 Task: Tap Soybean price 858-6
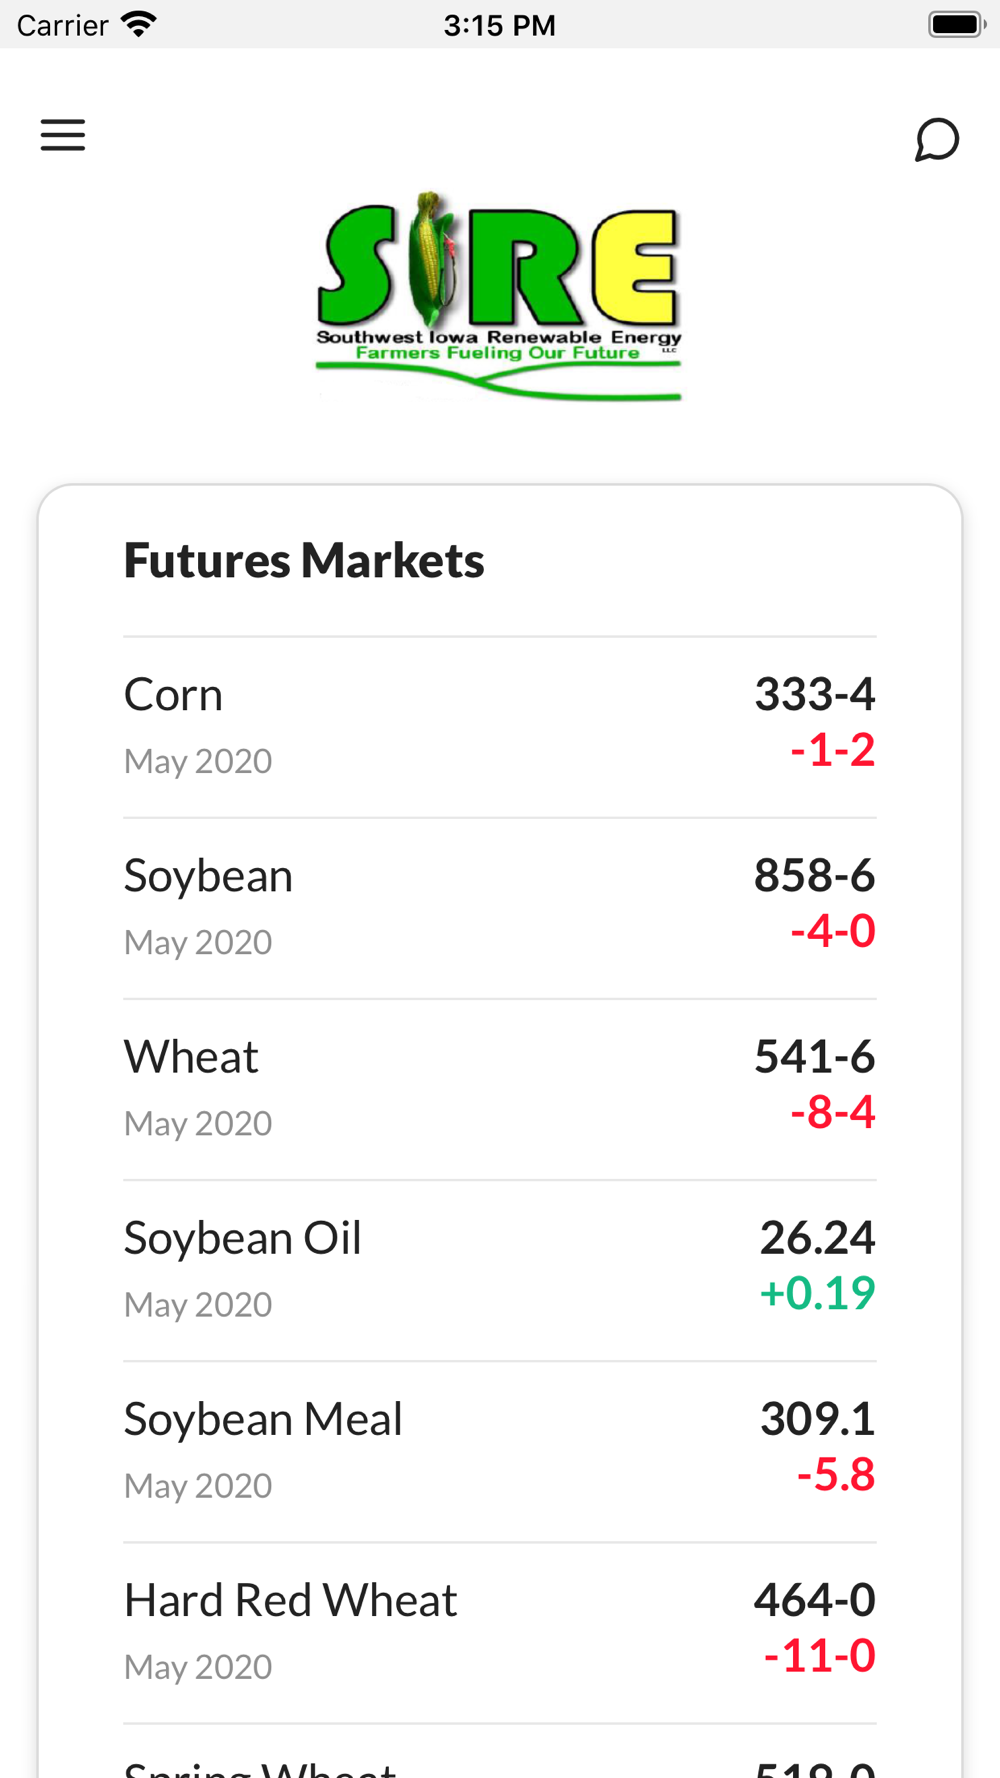point(814,875)
